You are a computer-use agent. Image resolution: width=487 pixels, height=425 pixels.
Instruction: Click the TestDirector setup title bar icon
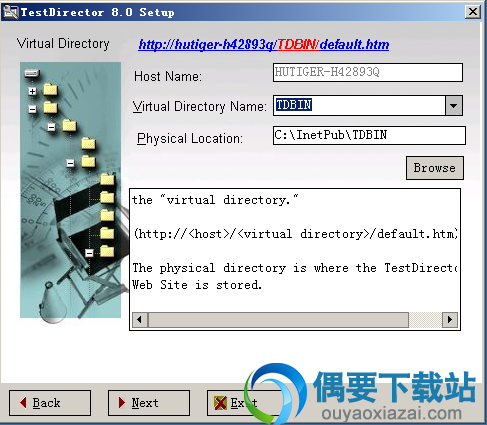(10, 12)
